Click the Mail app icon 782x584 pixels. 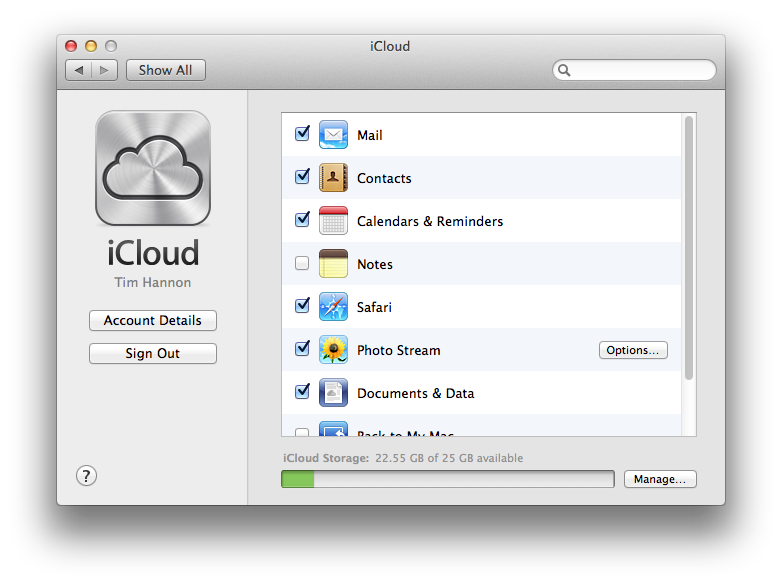333,135
